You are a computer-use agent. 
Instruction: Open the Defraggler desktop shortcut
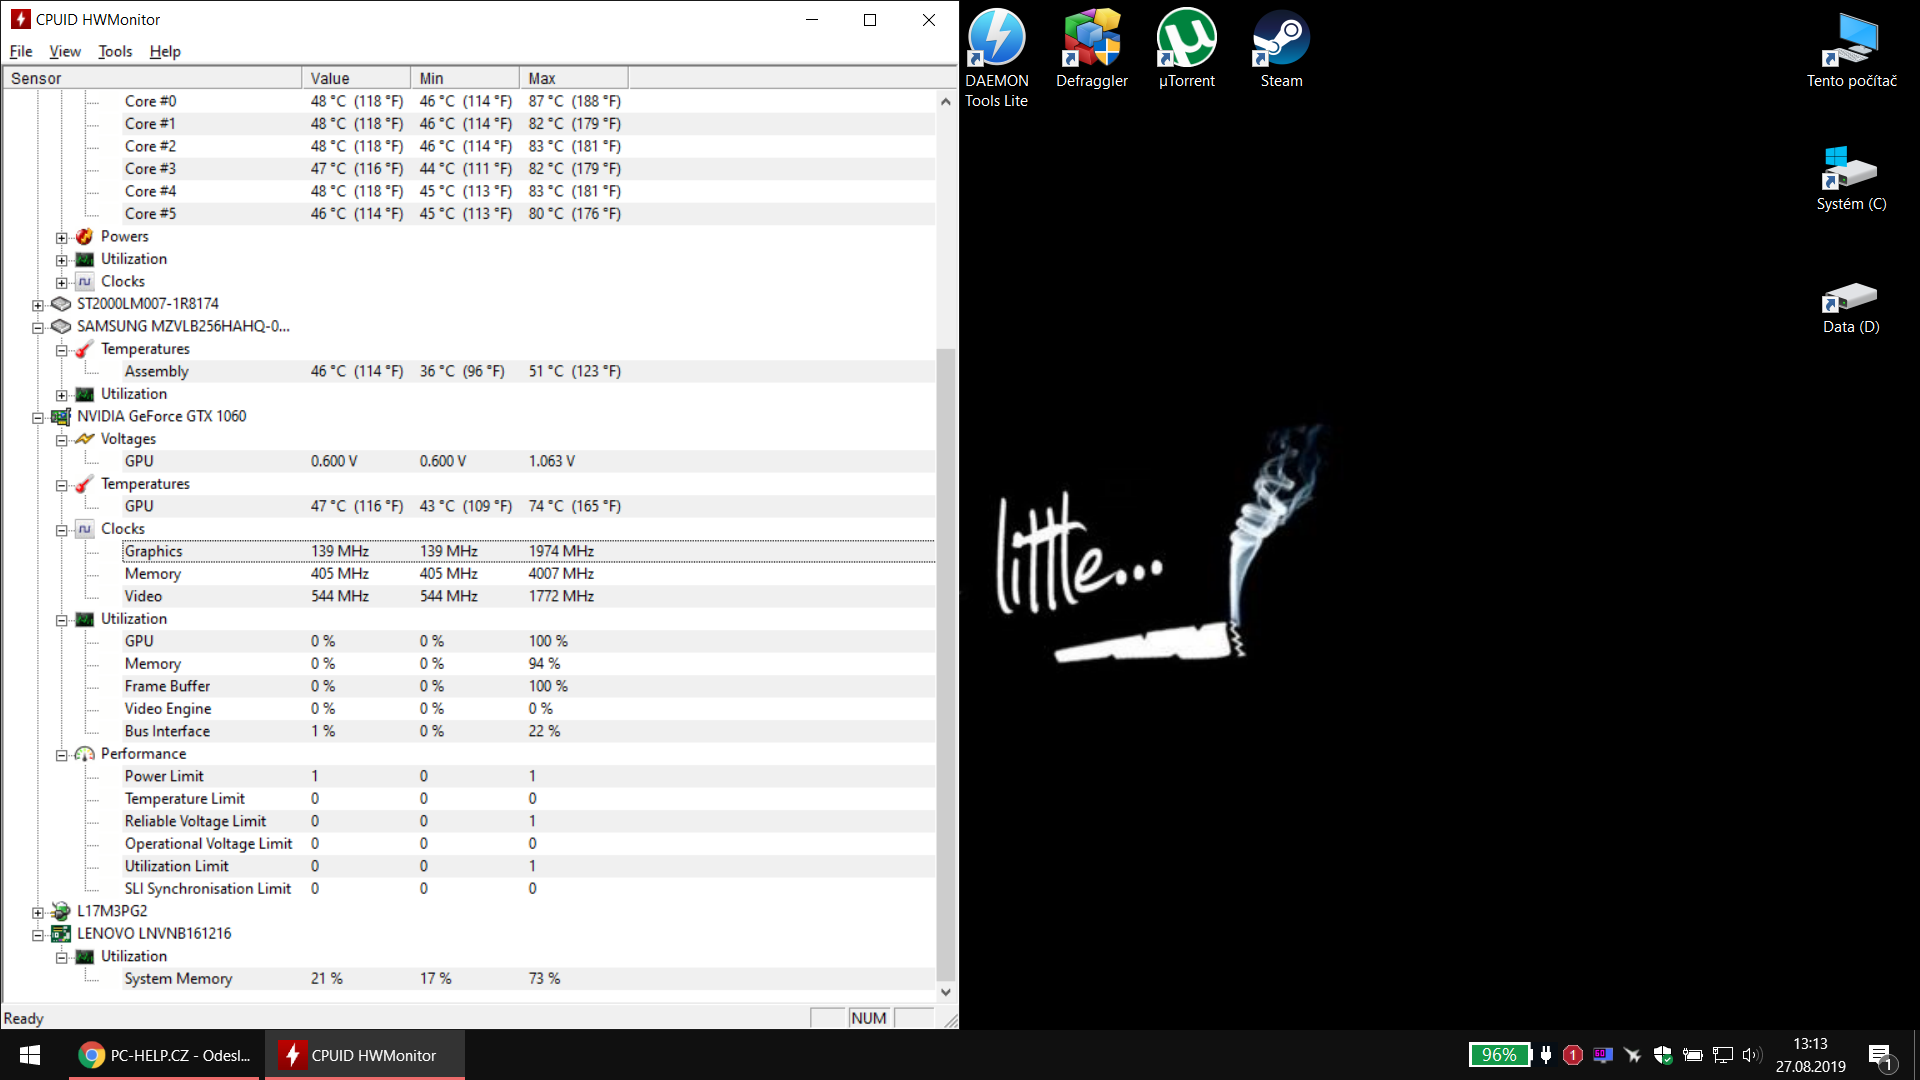pos(1091,40)
